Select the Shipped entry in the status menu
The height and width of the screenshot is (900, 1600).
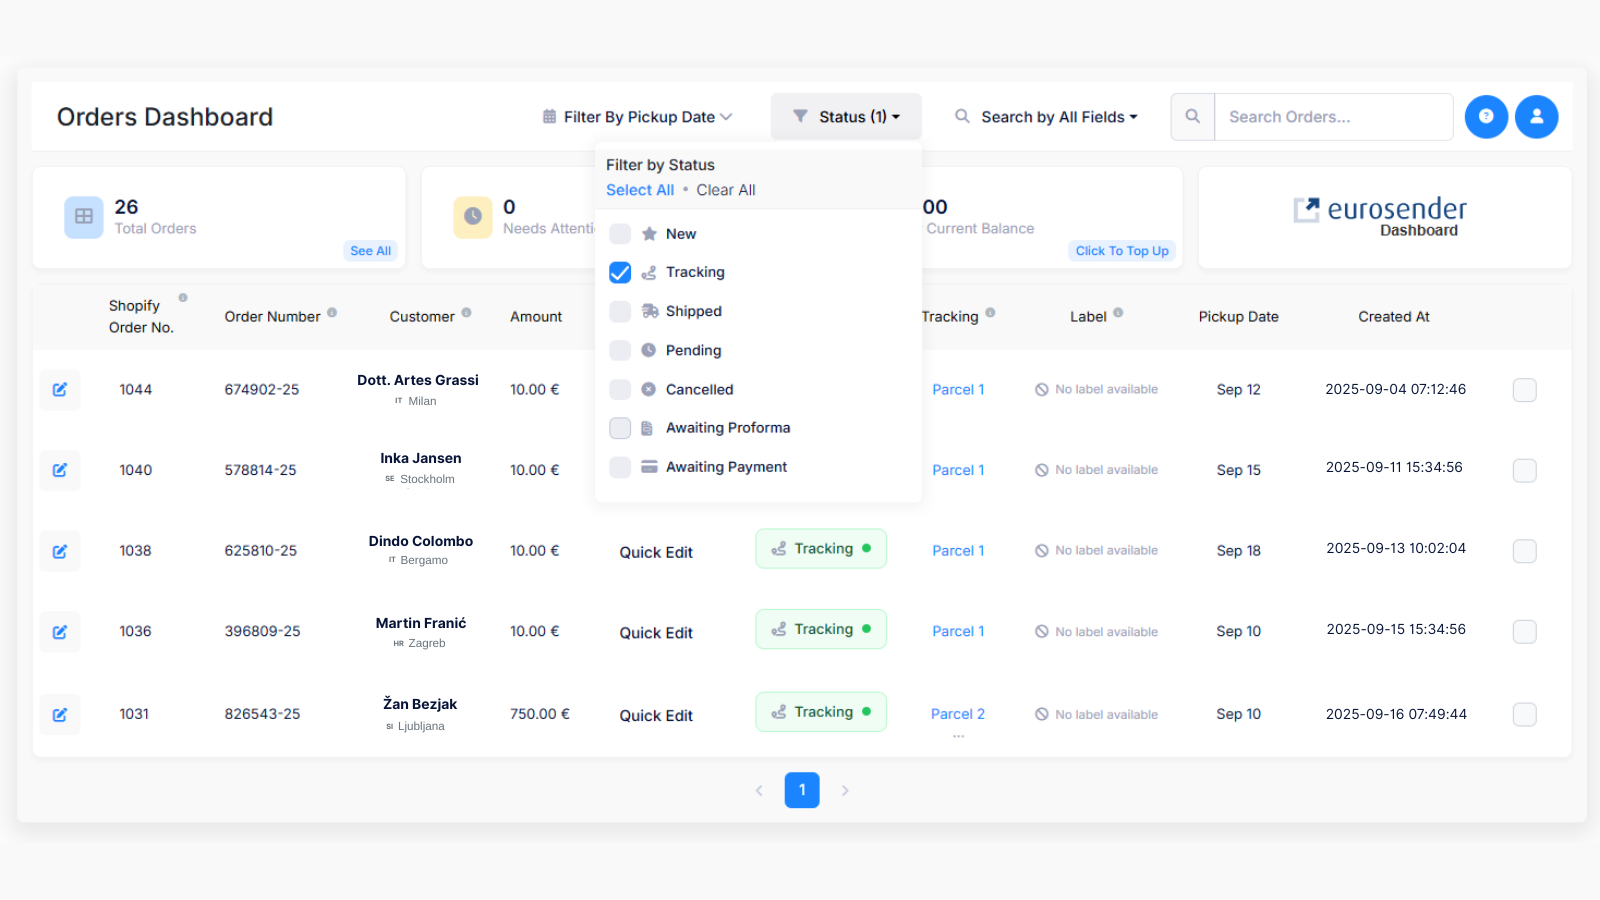(x=693, y=311)
